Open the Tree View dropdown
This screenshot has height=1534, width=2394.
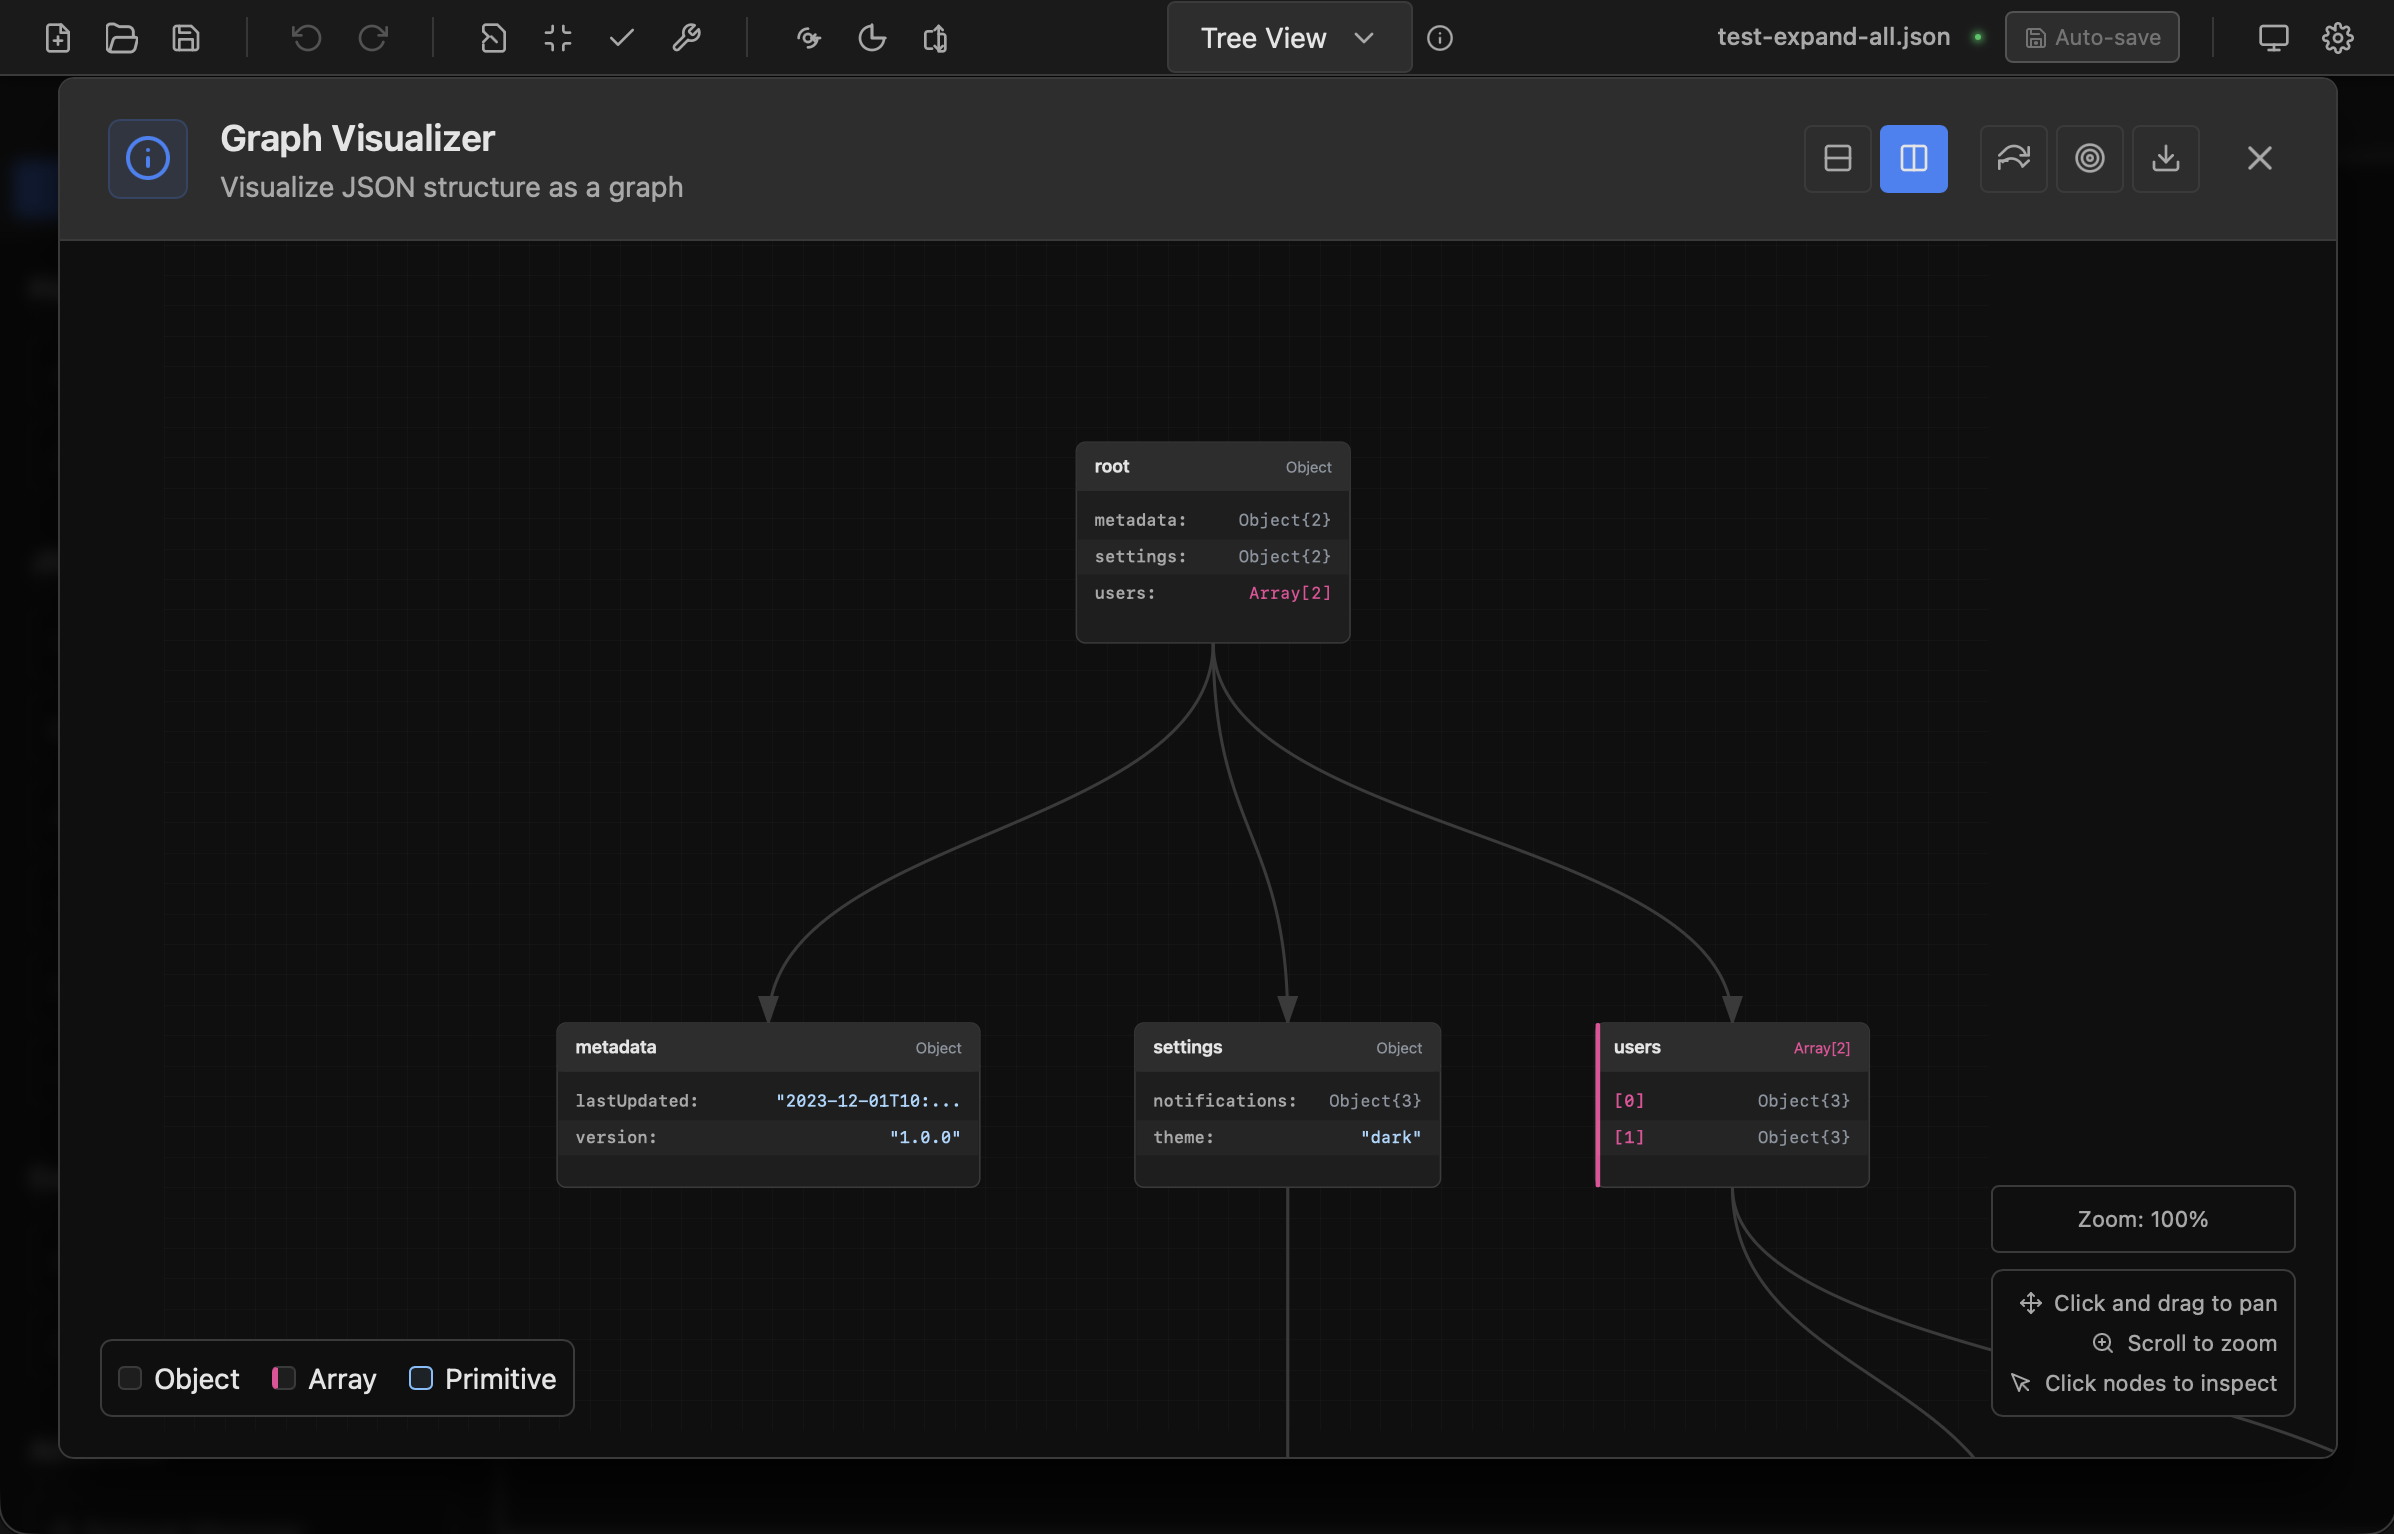click(x=1288, y=38)
